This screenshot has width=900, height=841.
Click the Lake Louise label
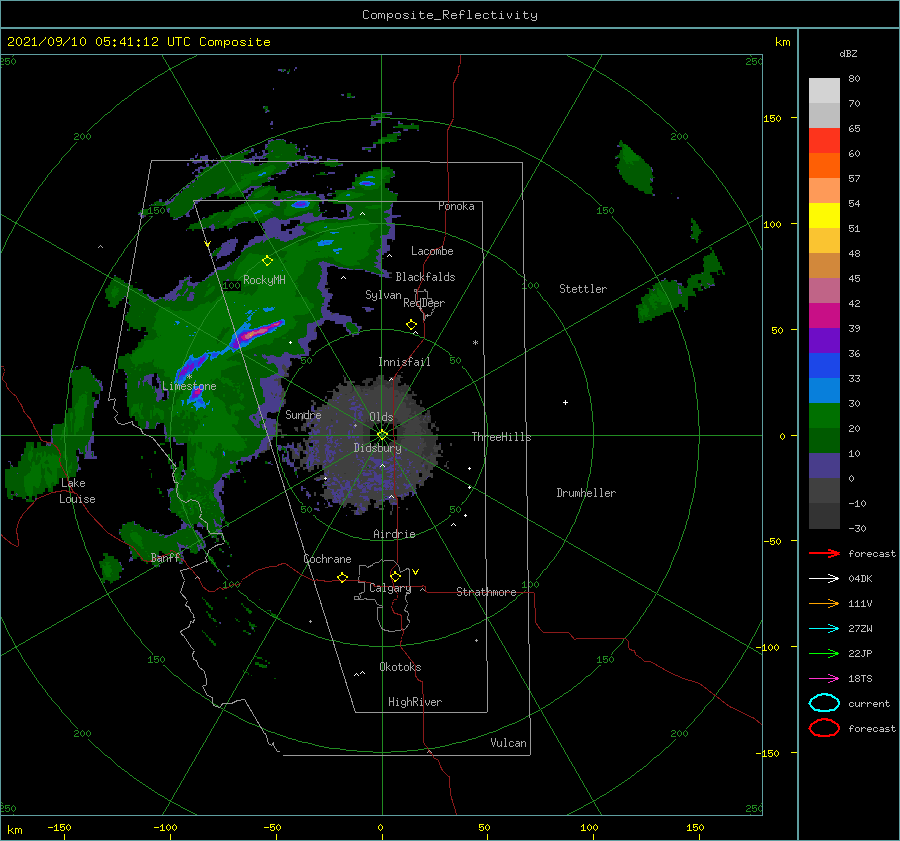coord(77,491)
